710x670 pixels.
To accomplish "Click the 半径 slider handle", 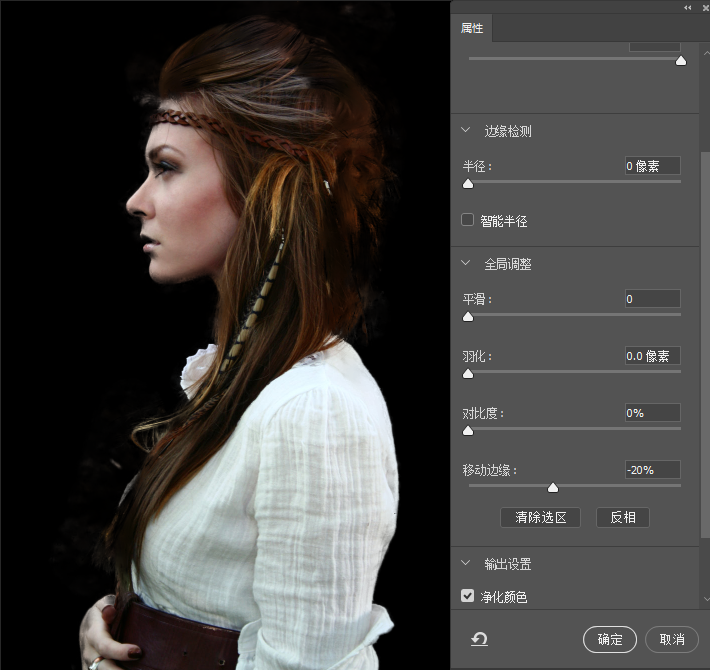I will pyautogui.click(x=467, y=184).
